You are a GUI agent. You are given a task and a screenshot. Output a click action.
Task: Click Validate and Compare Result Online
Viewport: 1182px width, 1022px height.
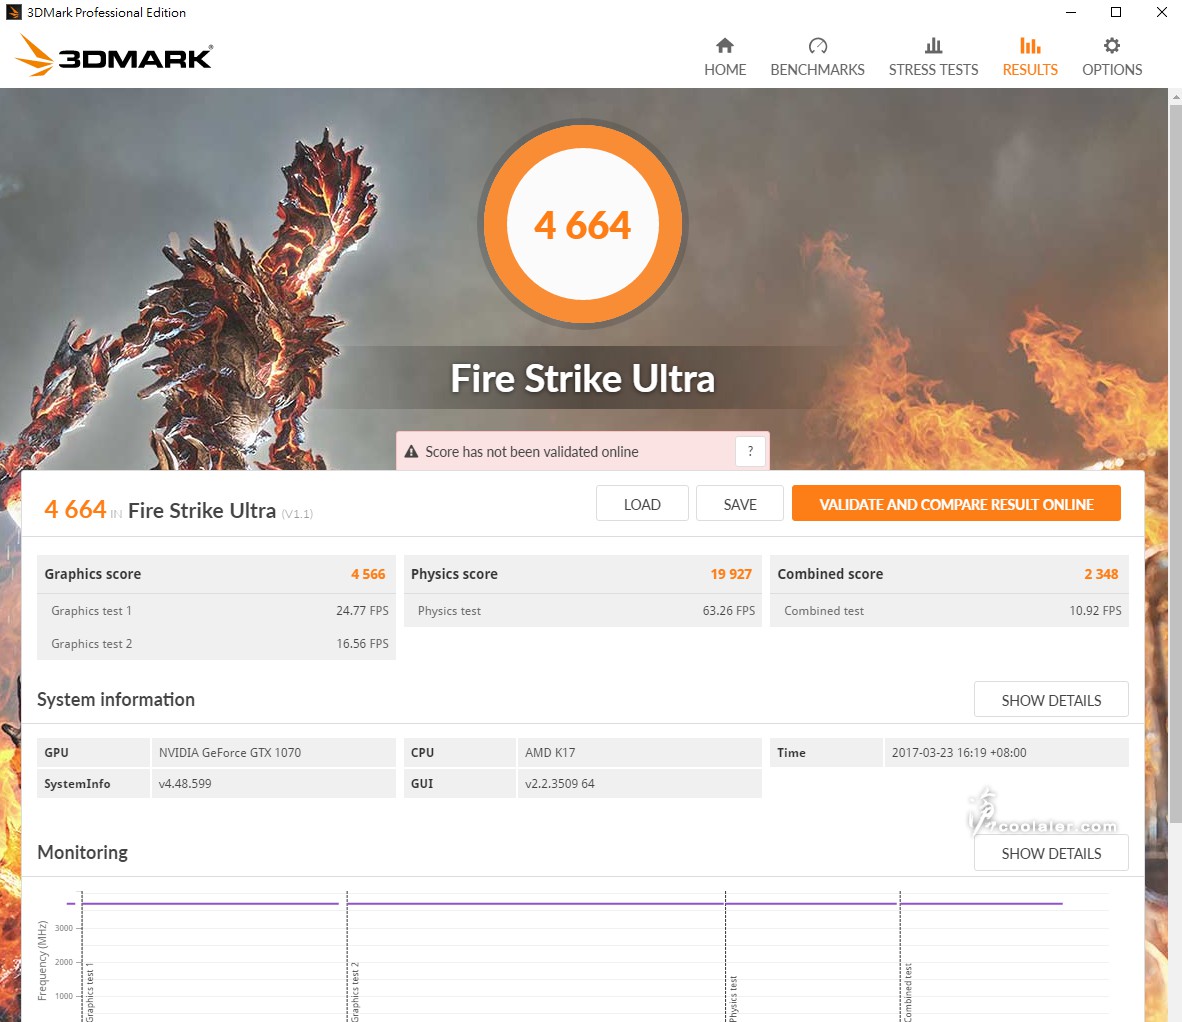coord(956,503)
